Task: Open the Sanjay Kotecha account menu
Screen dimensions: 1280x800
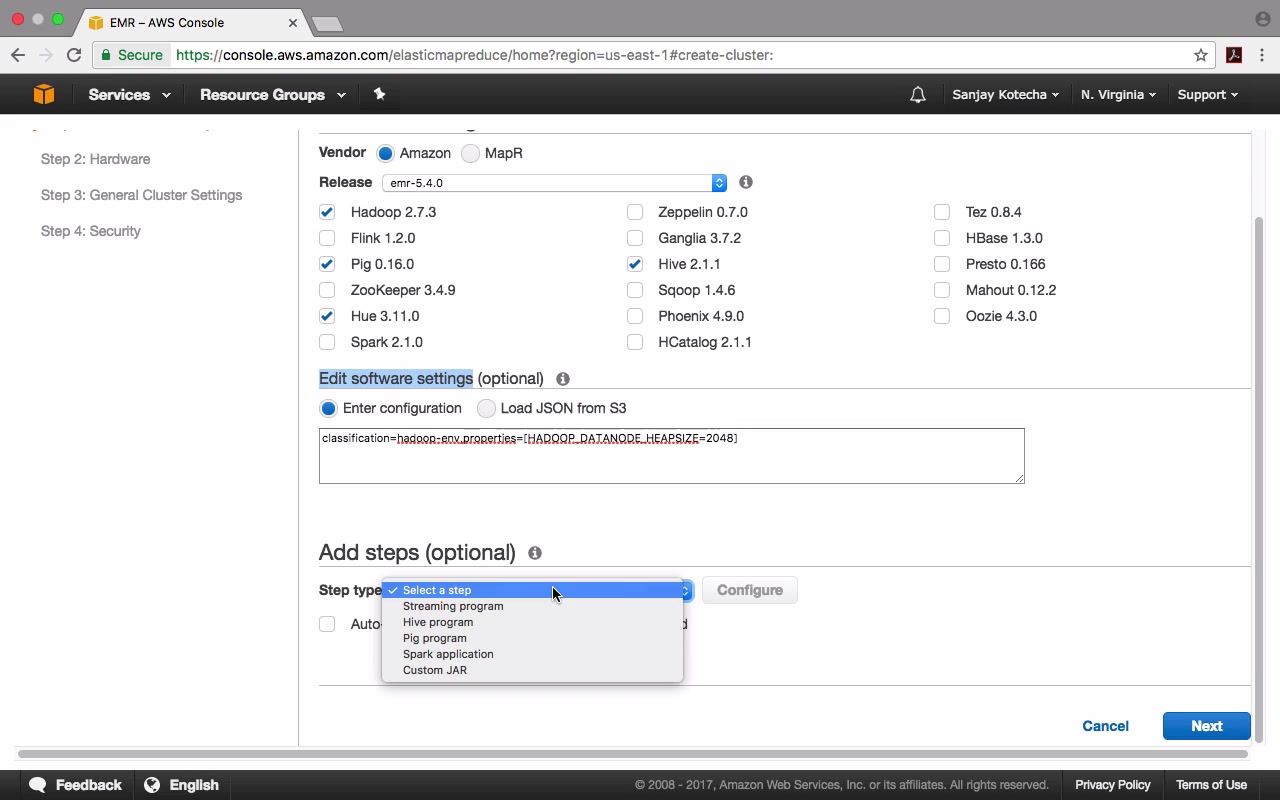Action: (1006, 95)
